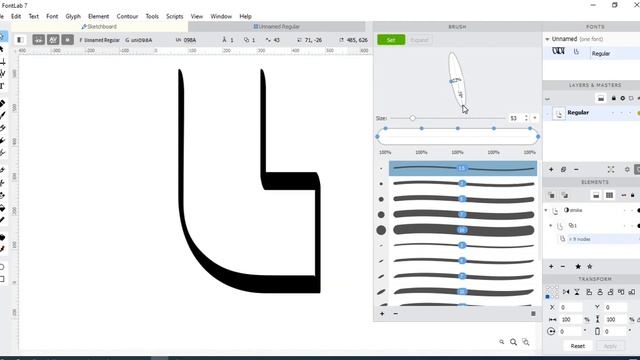Switch to the Unnamed Regular tab
The width and height of the screenshot is (640, 360).
[x=277, y=27]
